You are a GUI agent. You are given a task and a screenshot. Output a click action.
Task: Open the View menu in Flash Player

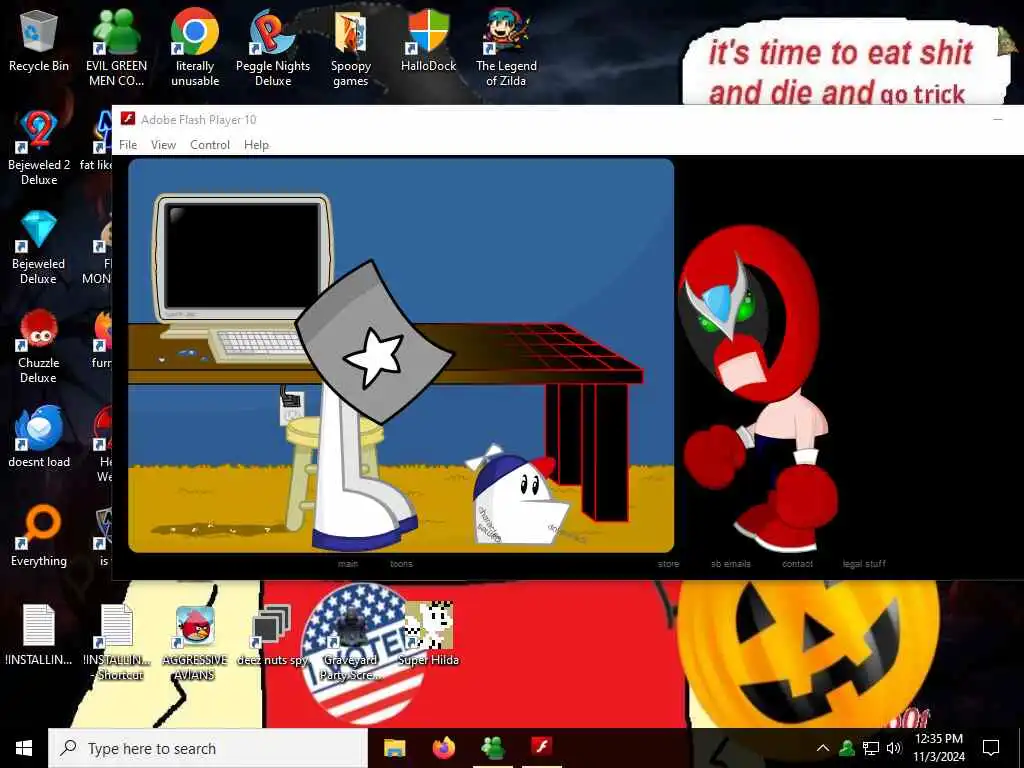coord(163,145)
